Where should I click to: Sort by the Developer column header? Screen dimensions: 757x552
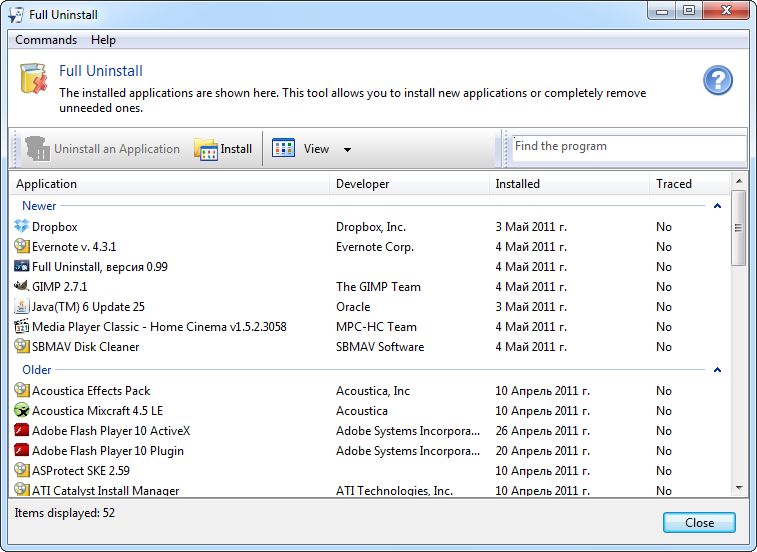[363, 184]
